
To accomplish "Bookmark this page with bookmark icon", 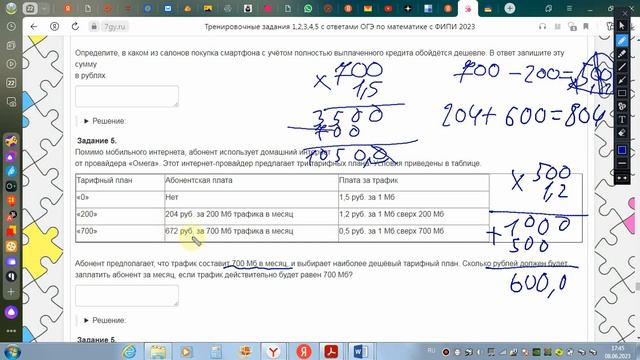I will (x=586, y=27).
